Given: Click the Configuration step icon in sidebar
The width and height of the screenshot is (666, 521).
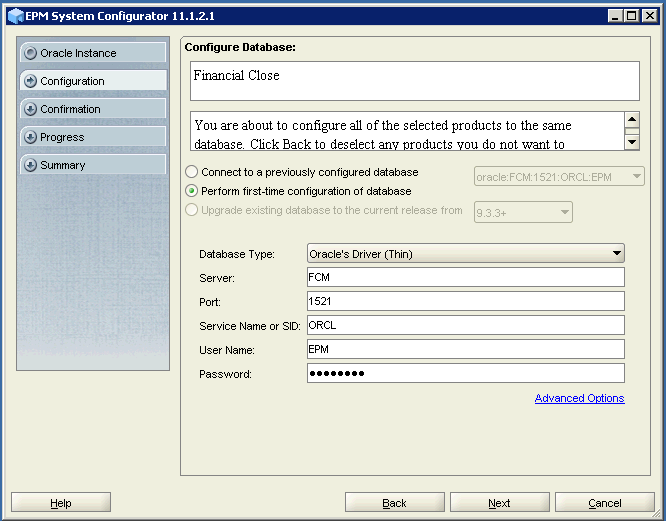Looking at the screenshot, I should click(30, 81).
